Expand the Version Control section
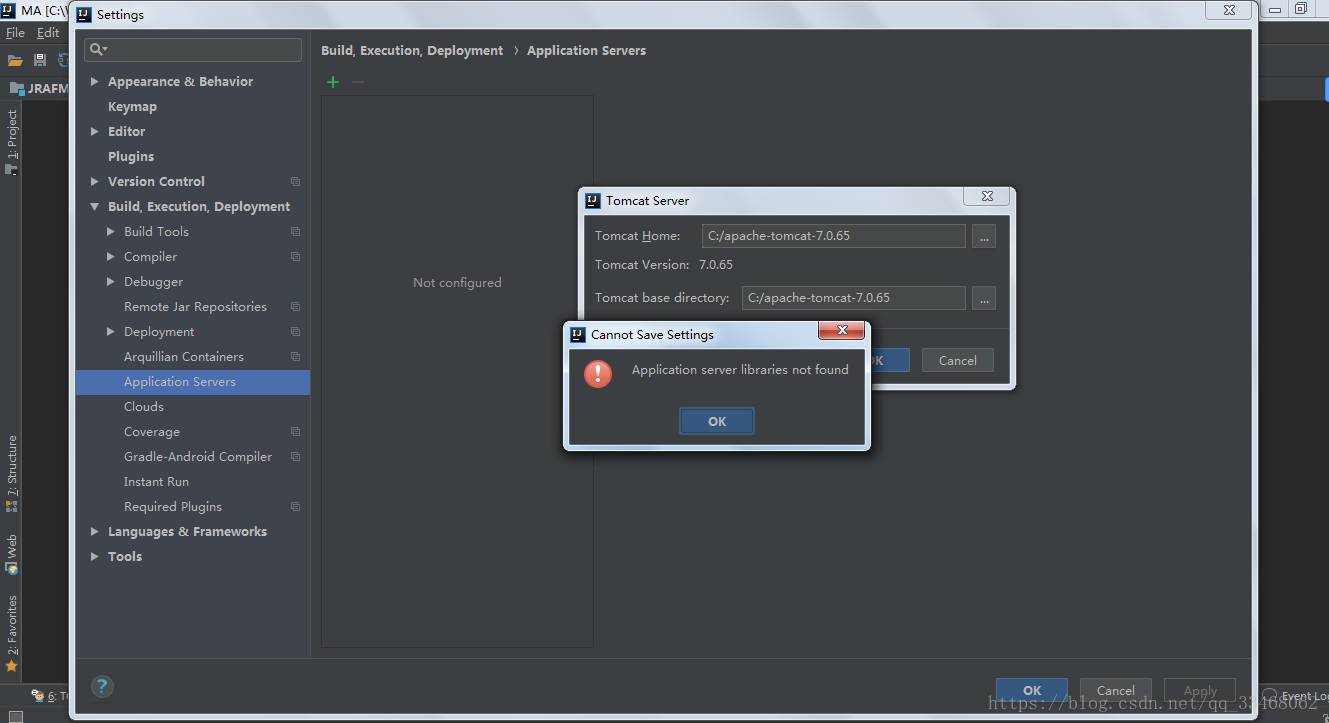This screenshot has width=1329, height=723. [94, 181]
